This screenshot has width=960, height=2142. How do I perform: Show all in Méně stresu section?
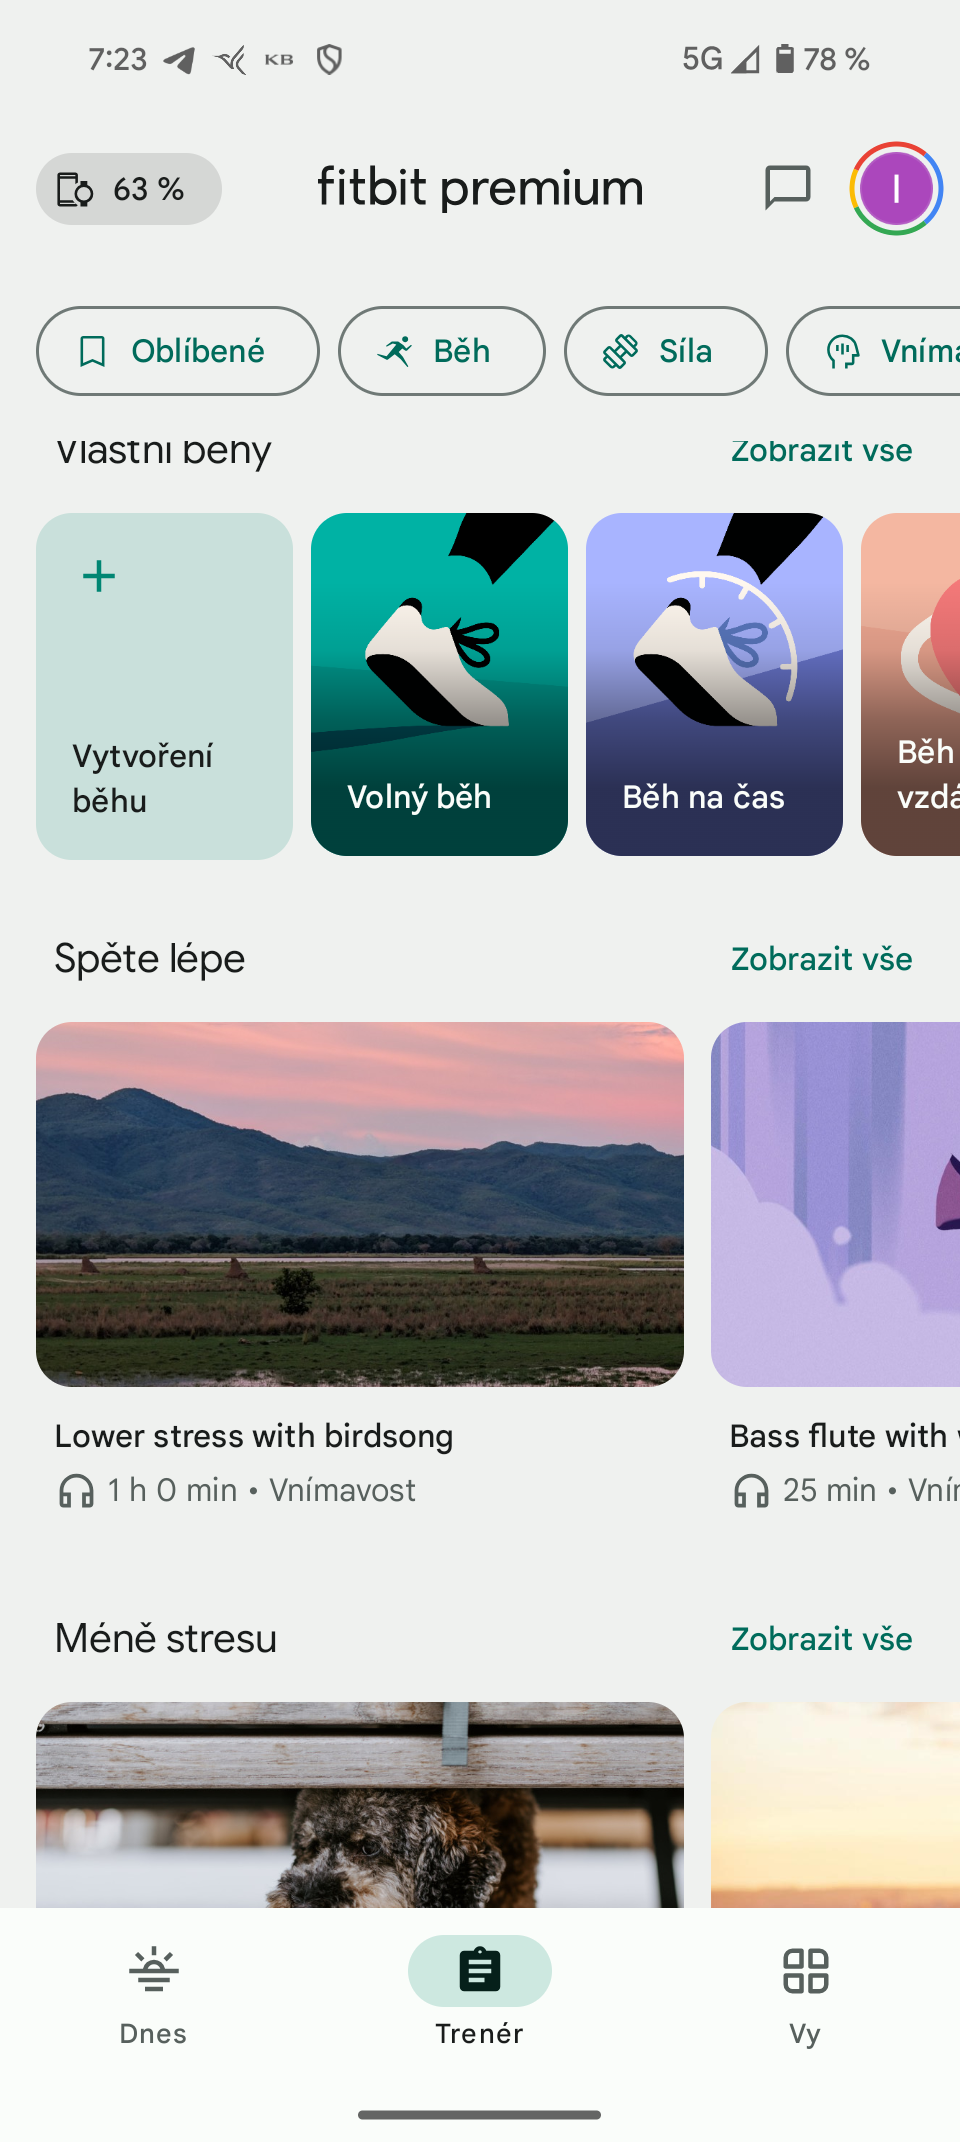(x=821, y=1639)
